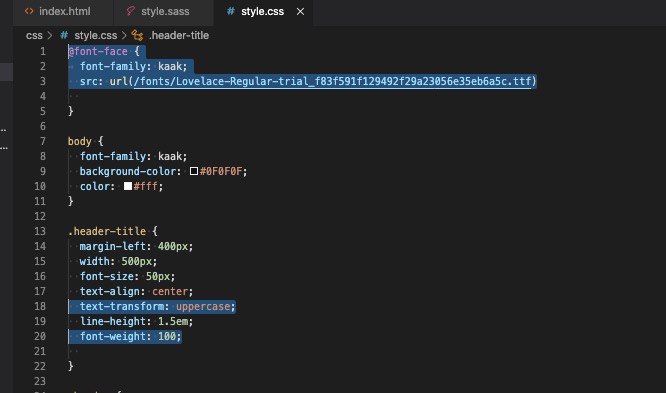Click 'line-height: 1.5em;' on line 19
The width and height of the screenshot is (666, 393).
tap(136, 321)
